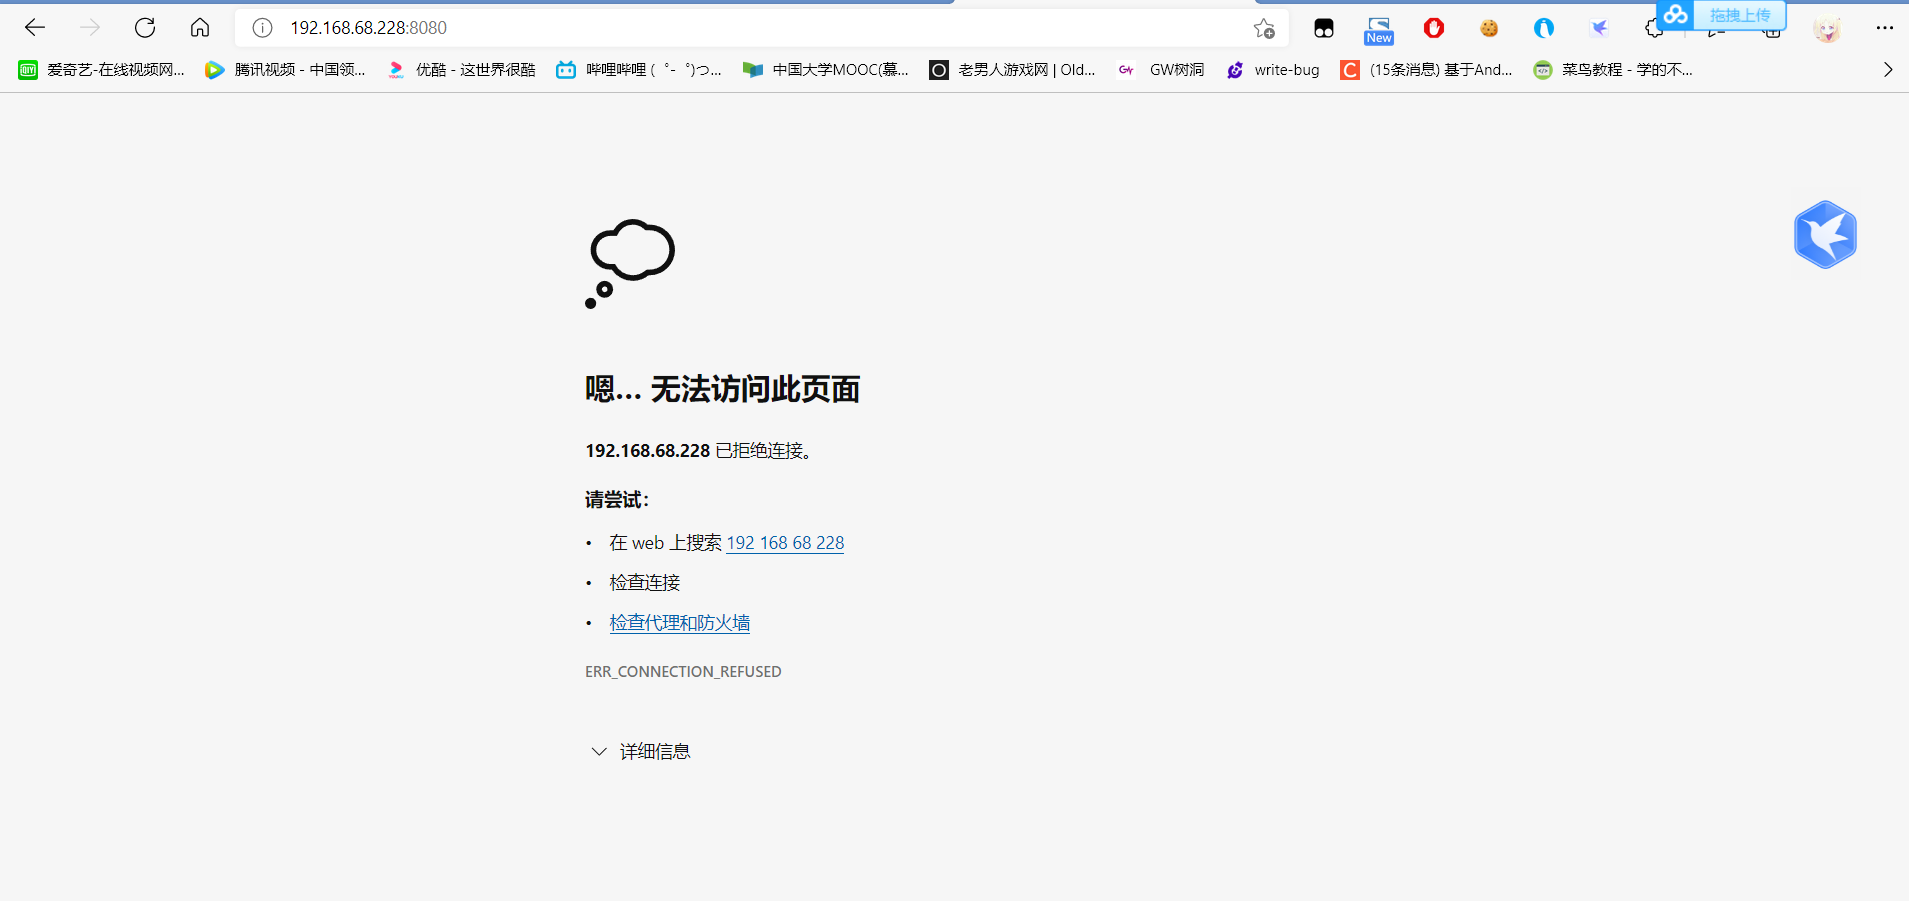This screenshot has height=901, width=1909.
Task: Open the purple bird download extension
Action: click(1598, 28)
